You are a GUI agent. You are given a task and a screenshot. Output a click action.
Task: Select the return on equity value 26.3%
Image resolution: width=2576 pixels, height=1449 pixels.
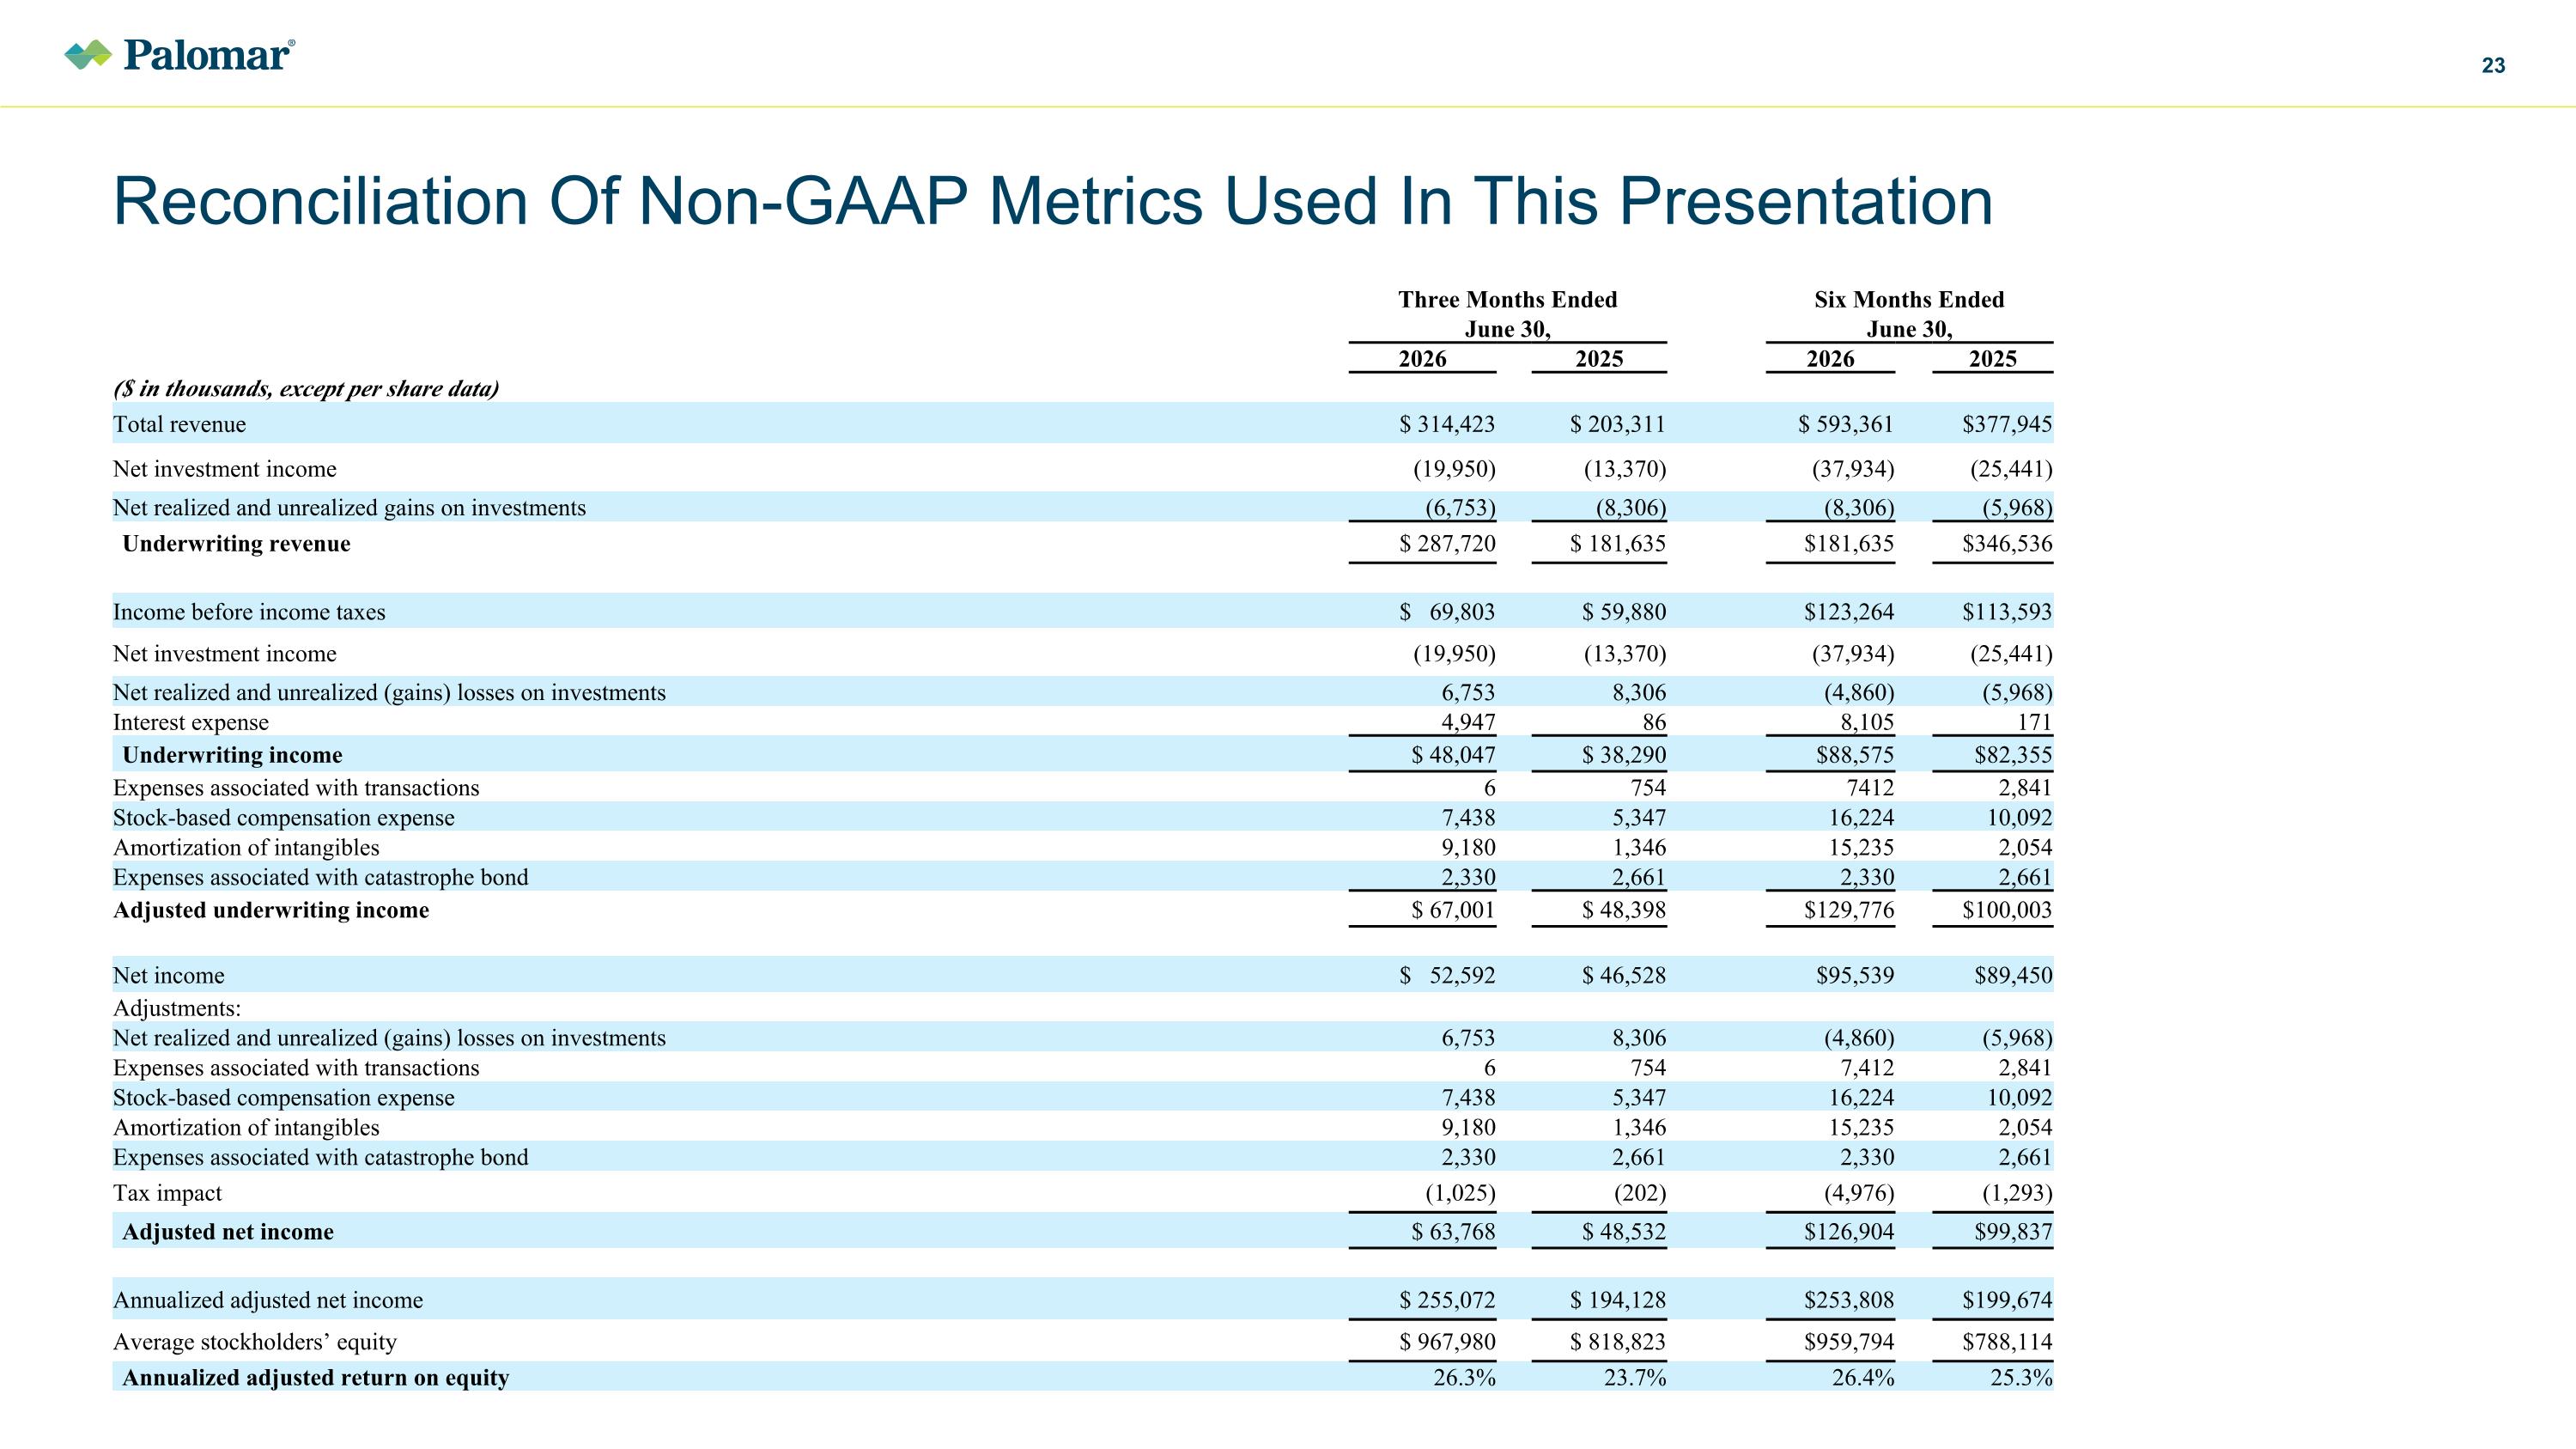(1465, 1378)
